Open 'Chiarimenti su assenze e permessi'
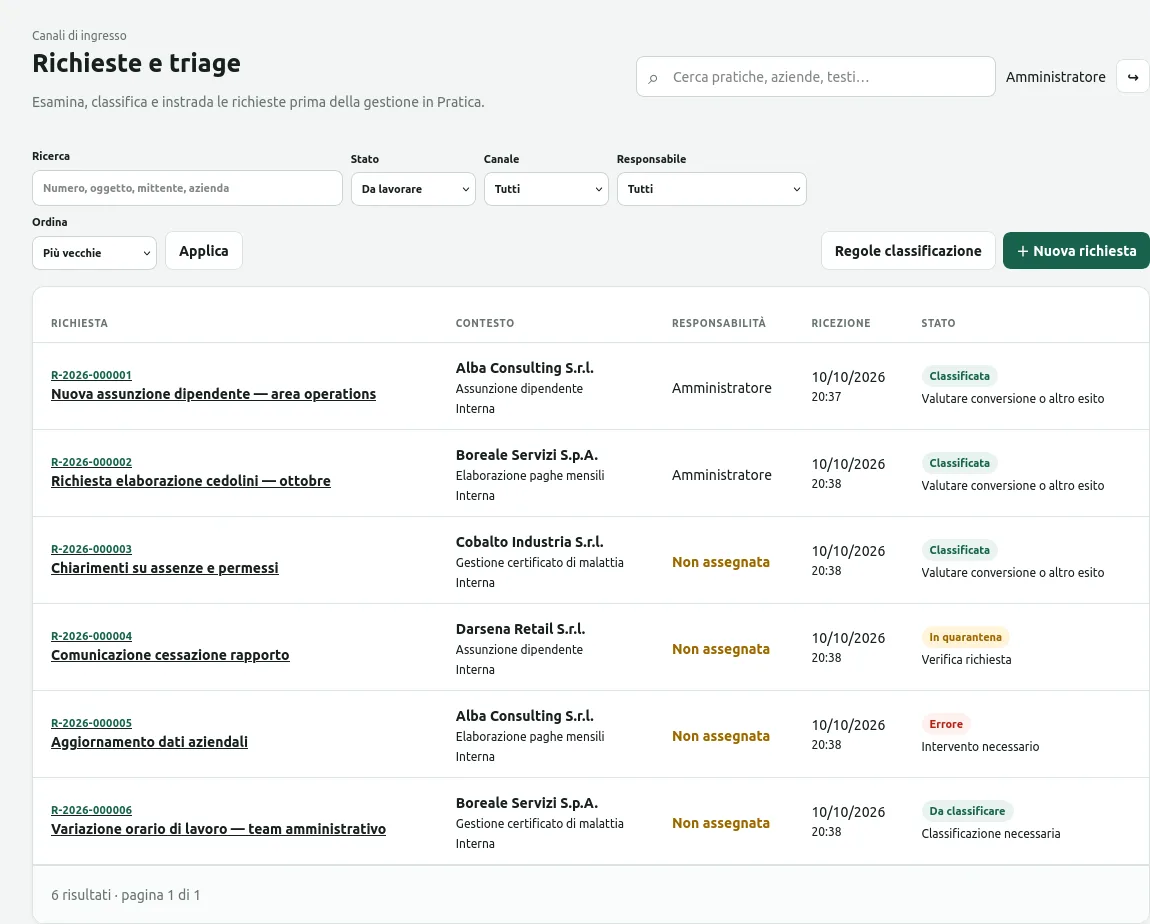This screenshot has height=924, width=1150. click(x=165, y=568)
